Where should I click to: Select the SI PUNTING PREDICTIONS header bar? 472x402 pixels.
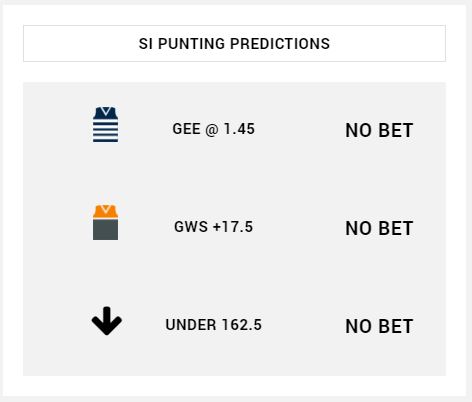pyautogui.click(x=234, y=43)
